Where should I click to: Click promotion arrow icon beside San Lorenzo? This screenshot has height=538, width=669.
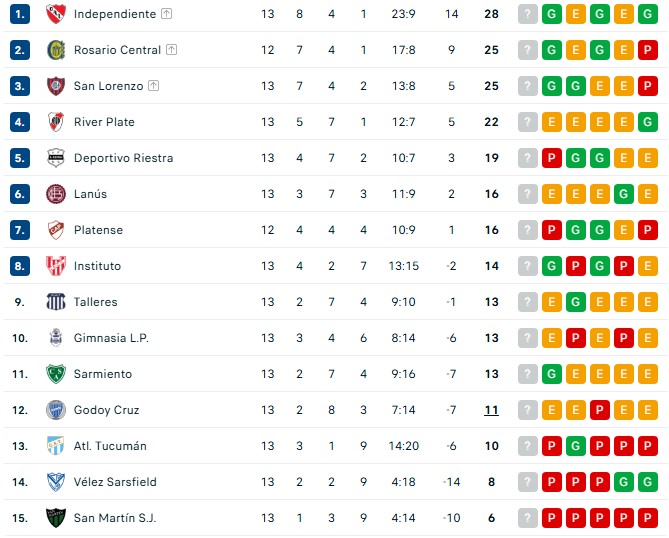tap(153, 86)
